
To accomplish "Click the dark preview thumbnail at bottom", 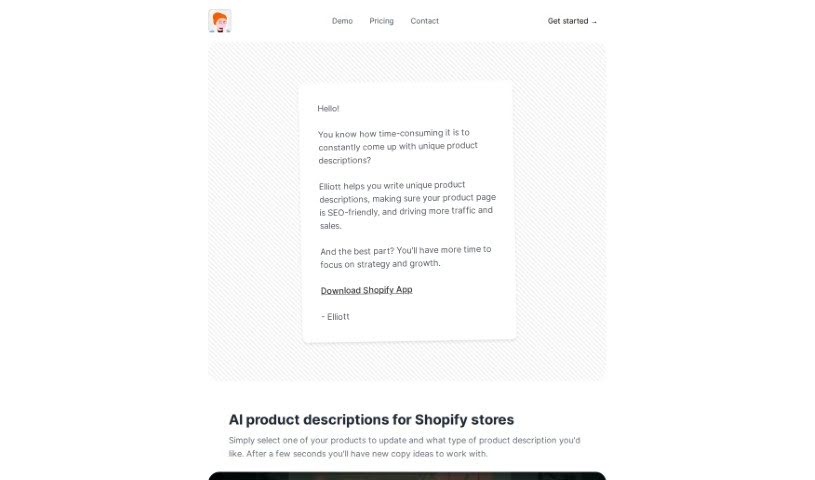I will (x=407, y=475).
